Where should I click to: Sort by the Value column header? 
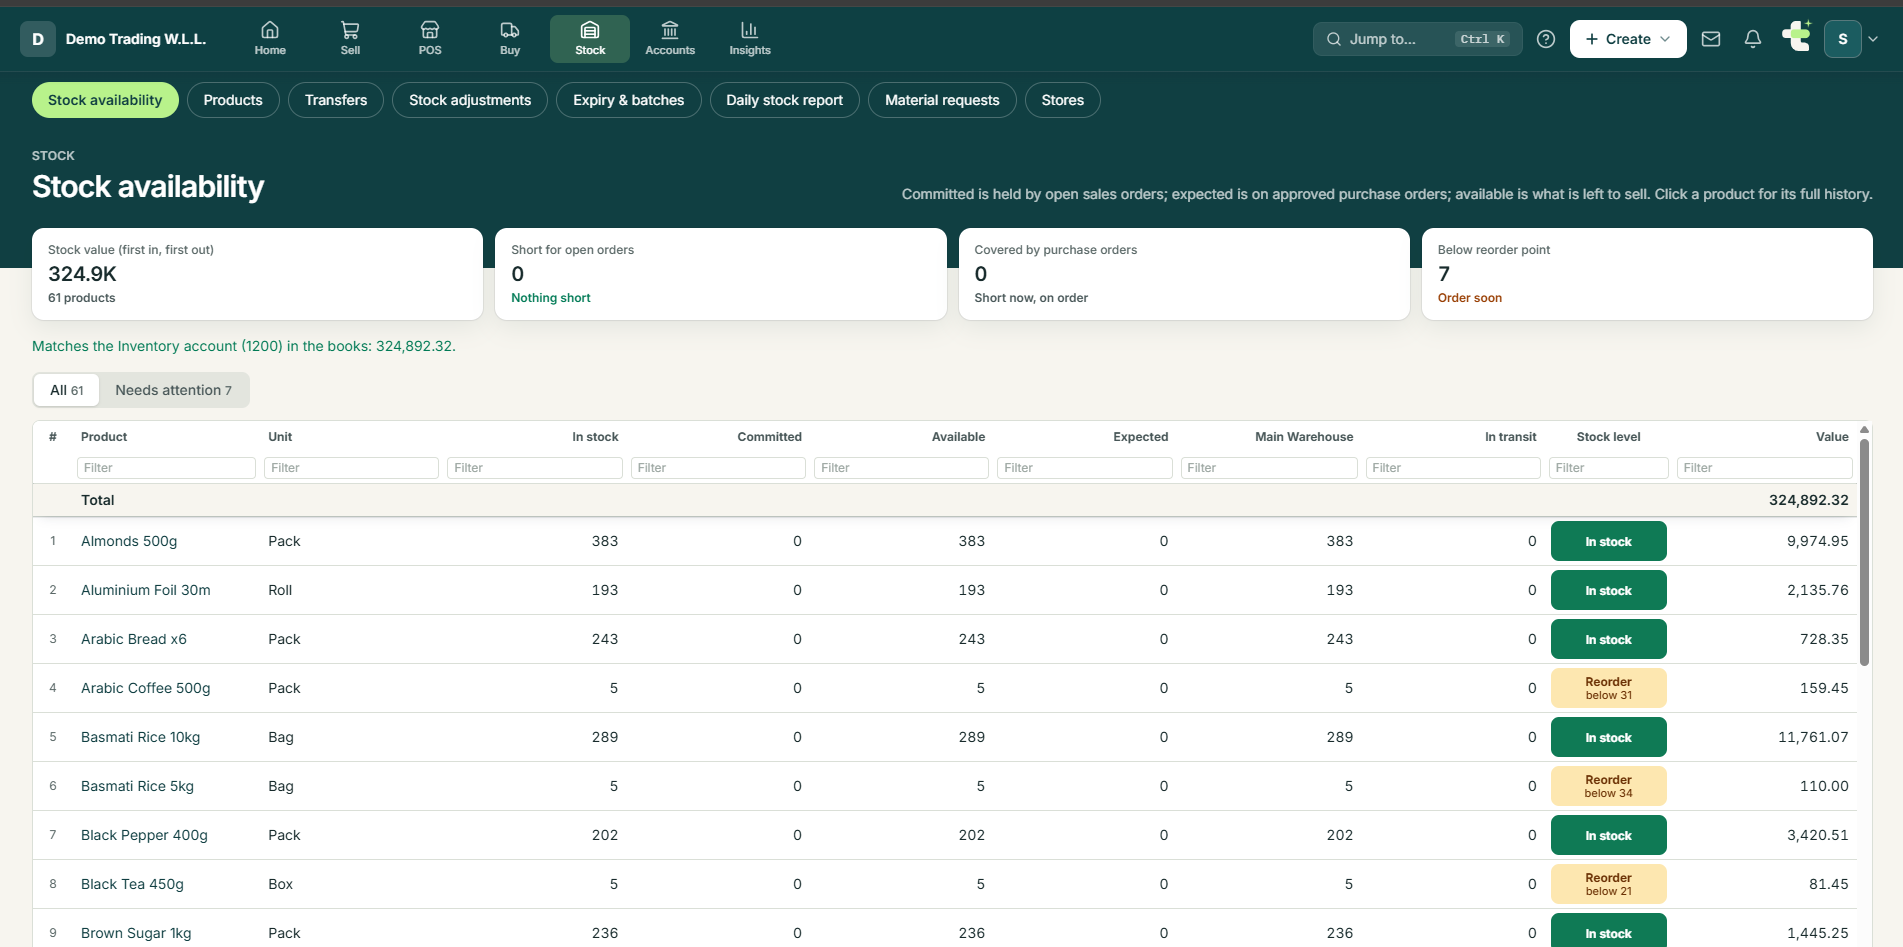(1832, 437)
